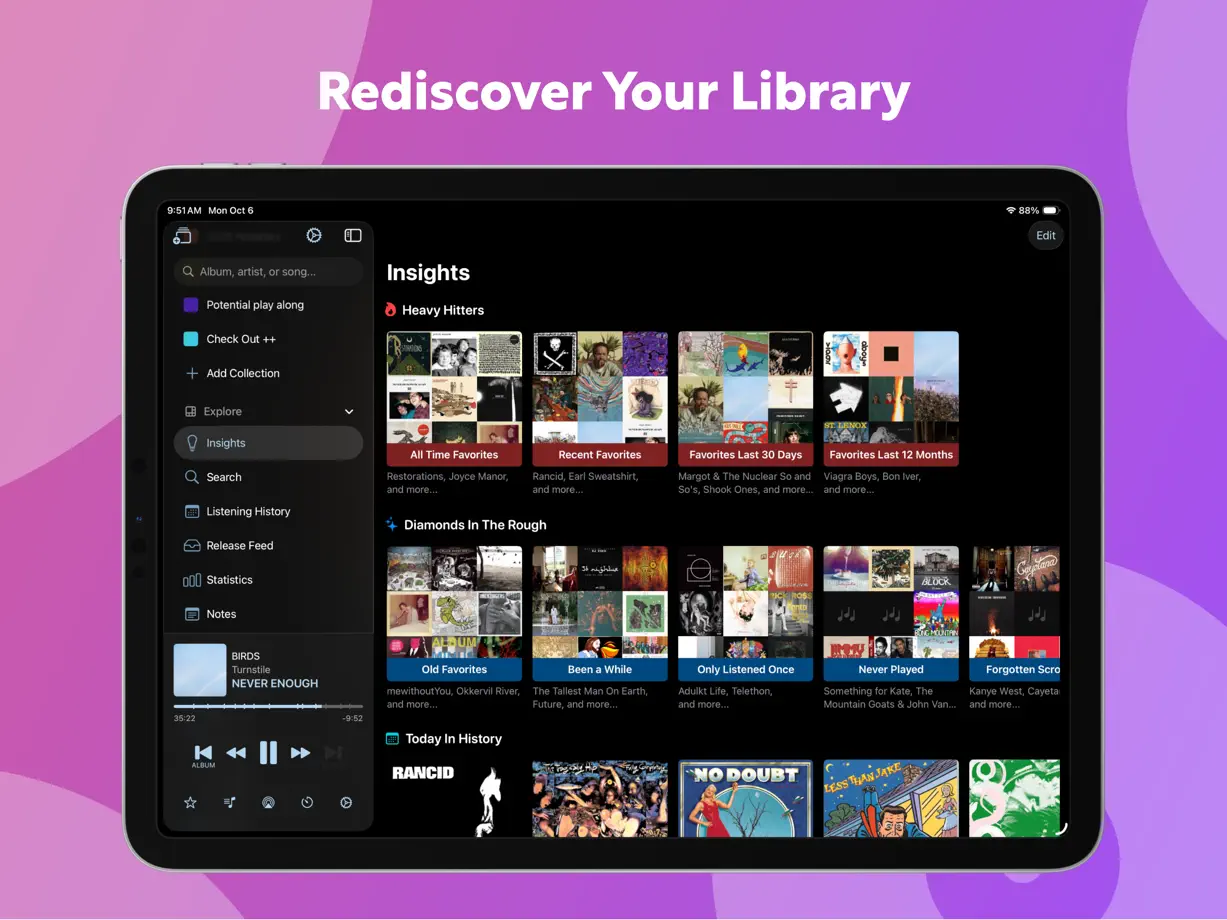
Task: Jump to album start with ALBUM button
Action: (203, 755)
